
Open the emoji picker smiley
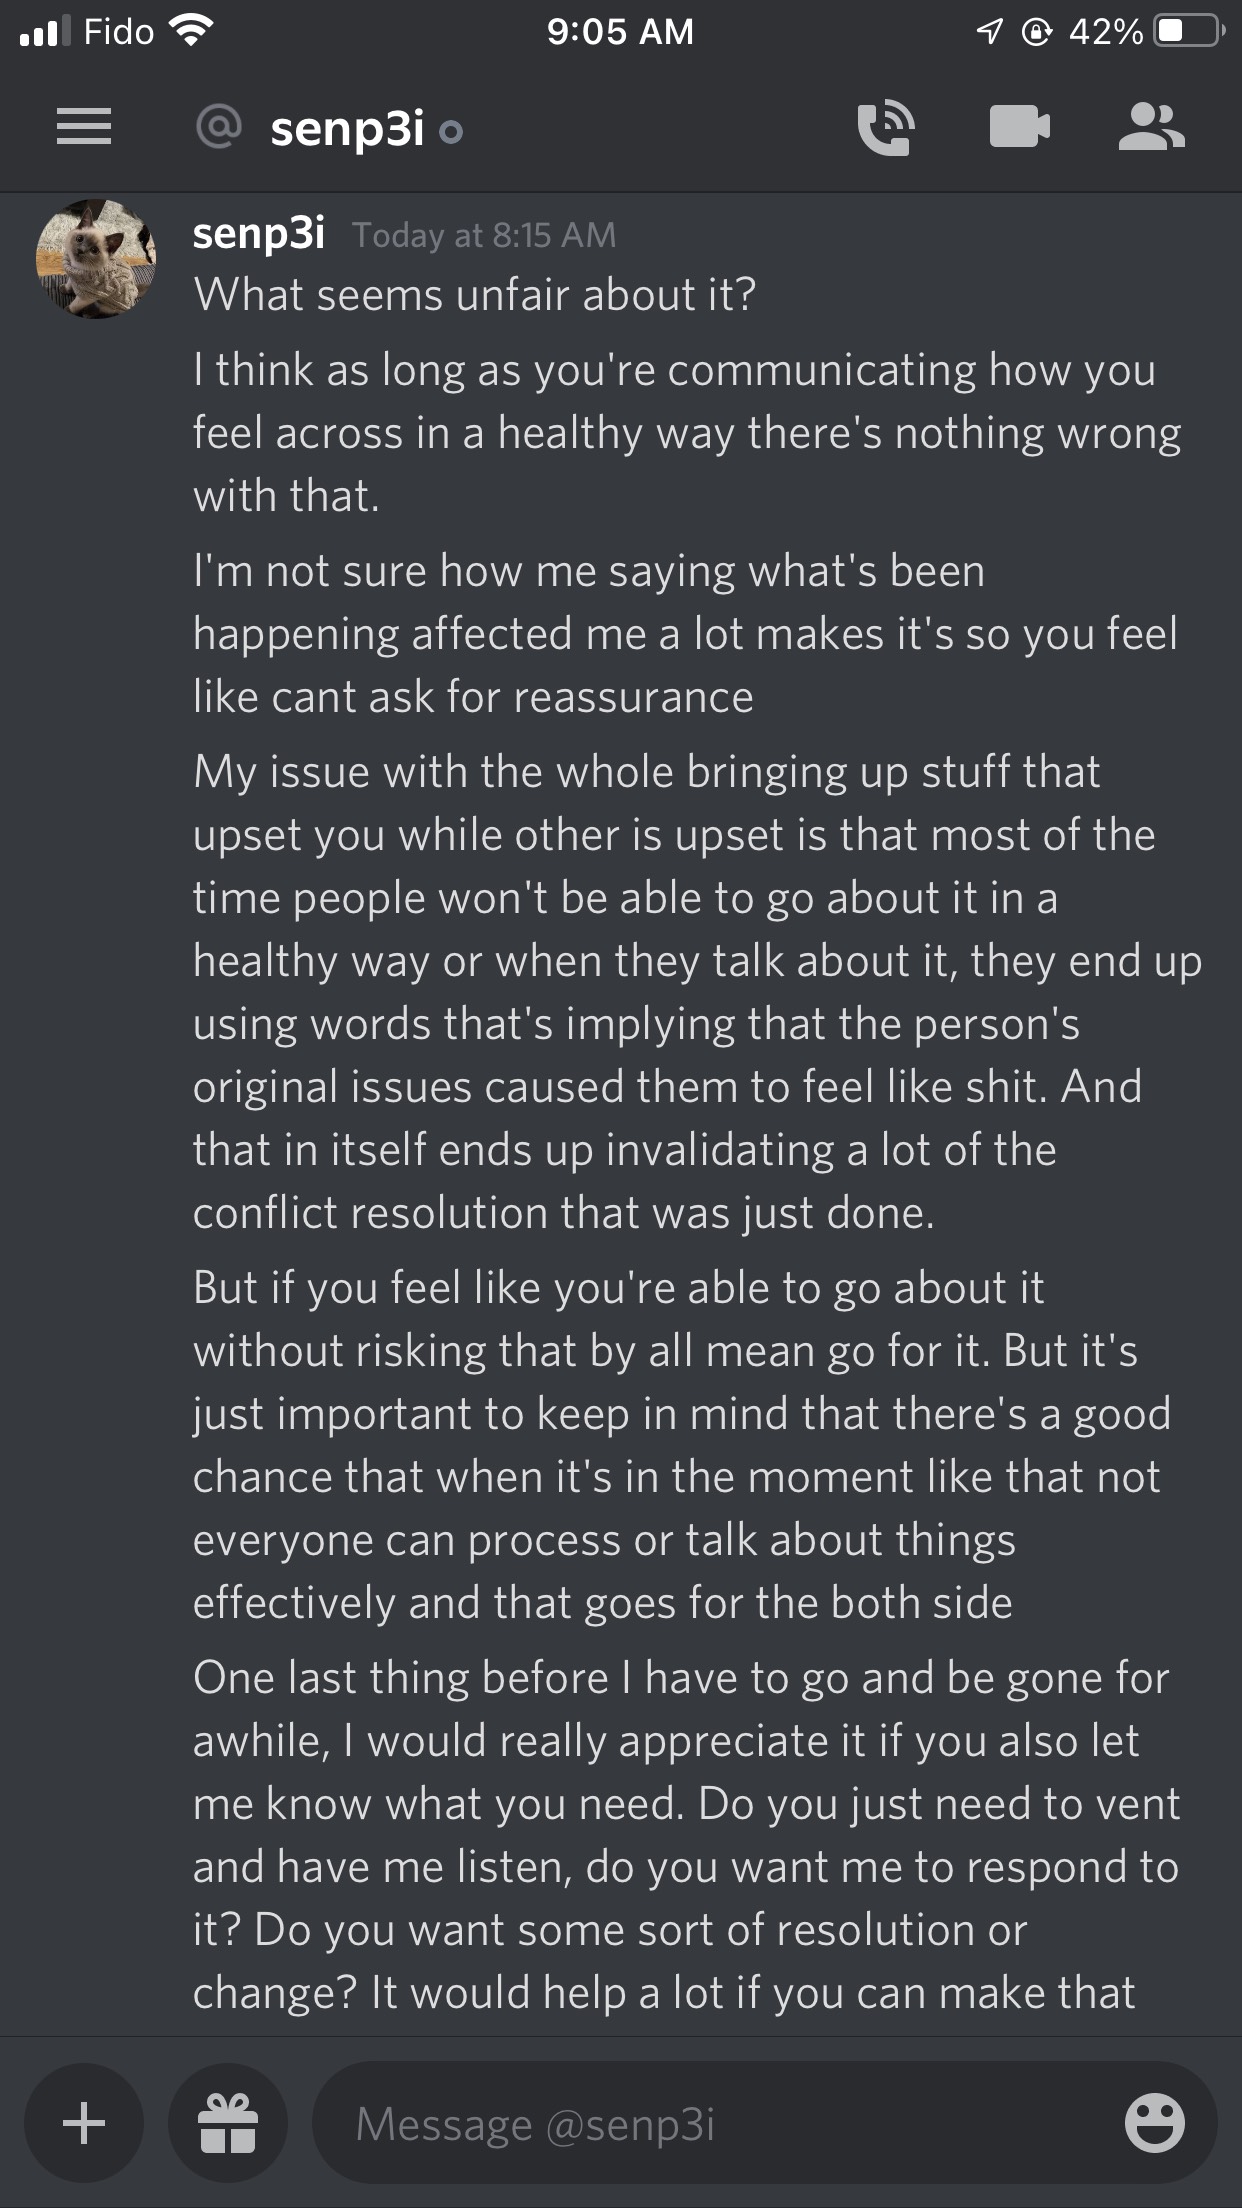point(1154,2123)
